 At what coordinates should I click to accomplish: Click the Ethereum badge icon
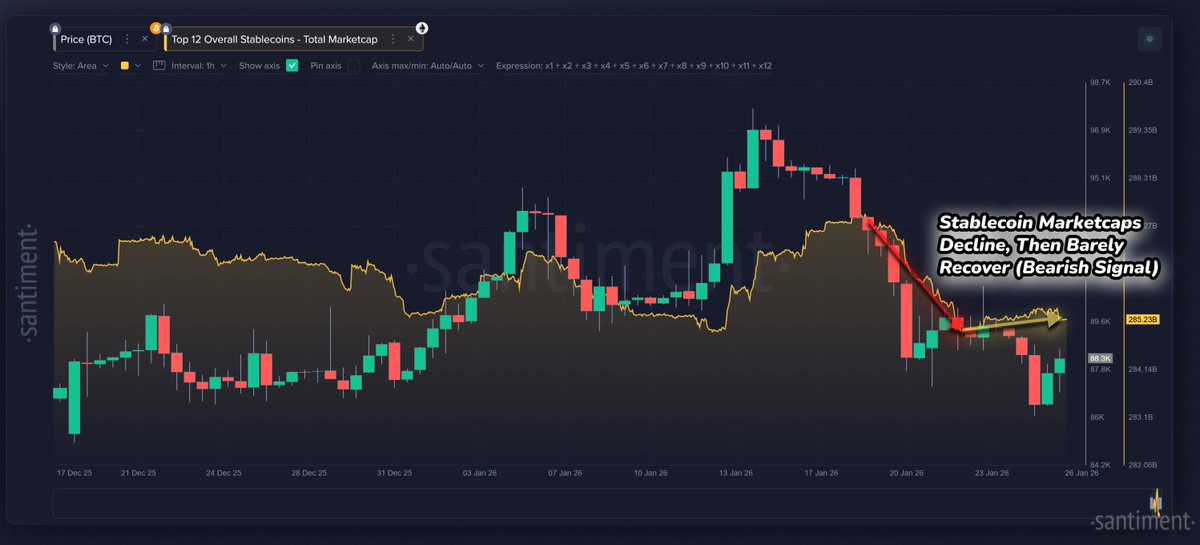pos(422,27)
